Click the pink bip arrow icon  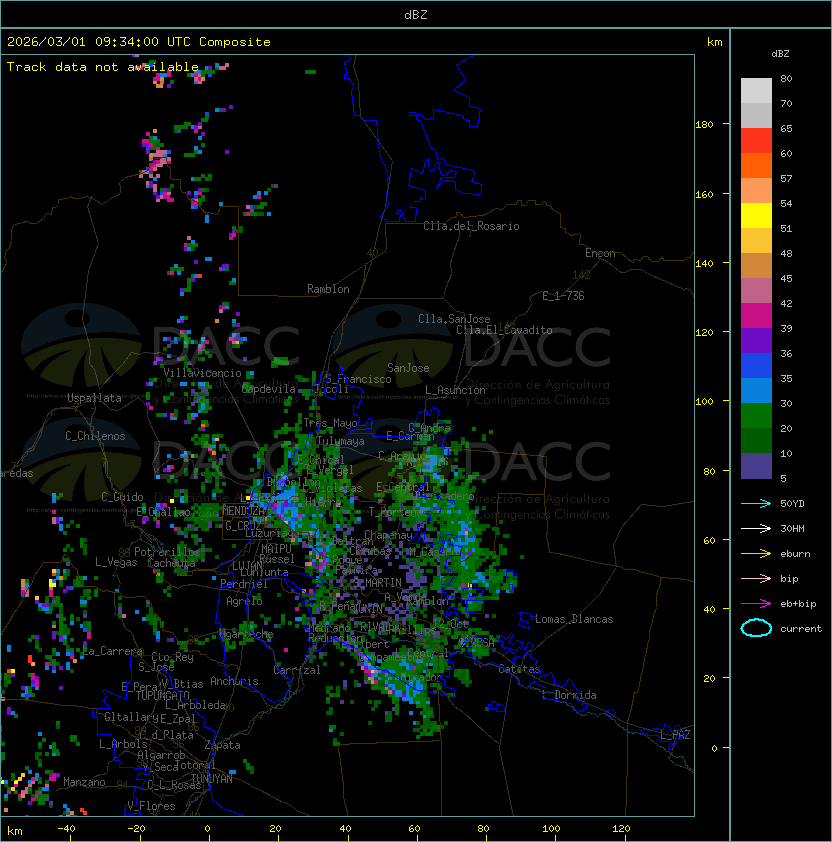756,578
